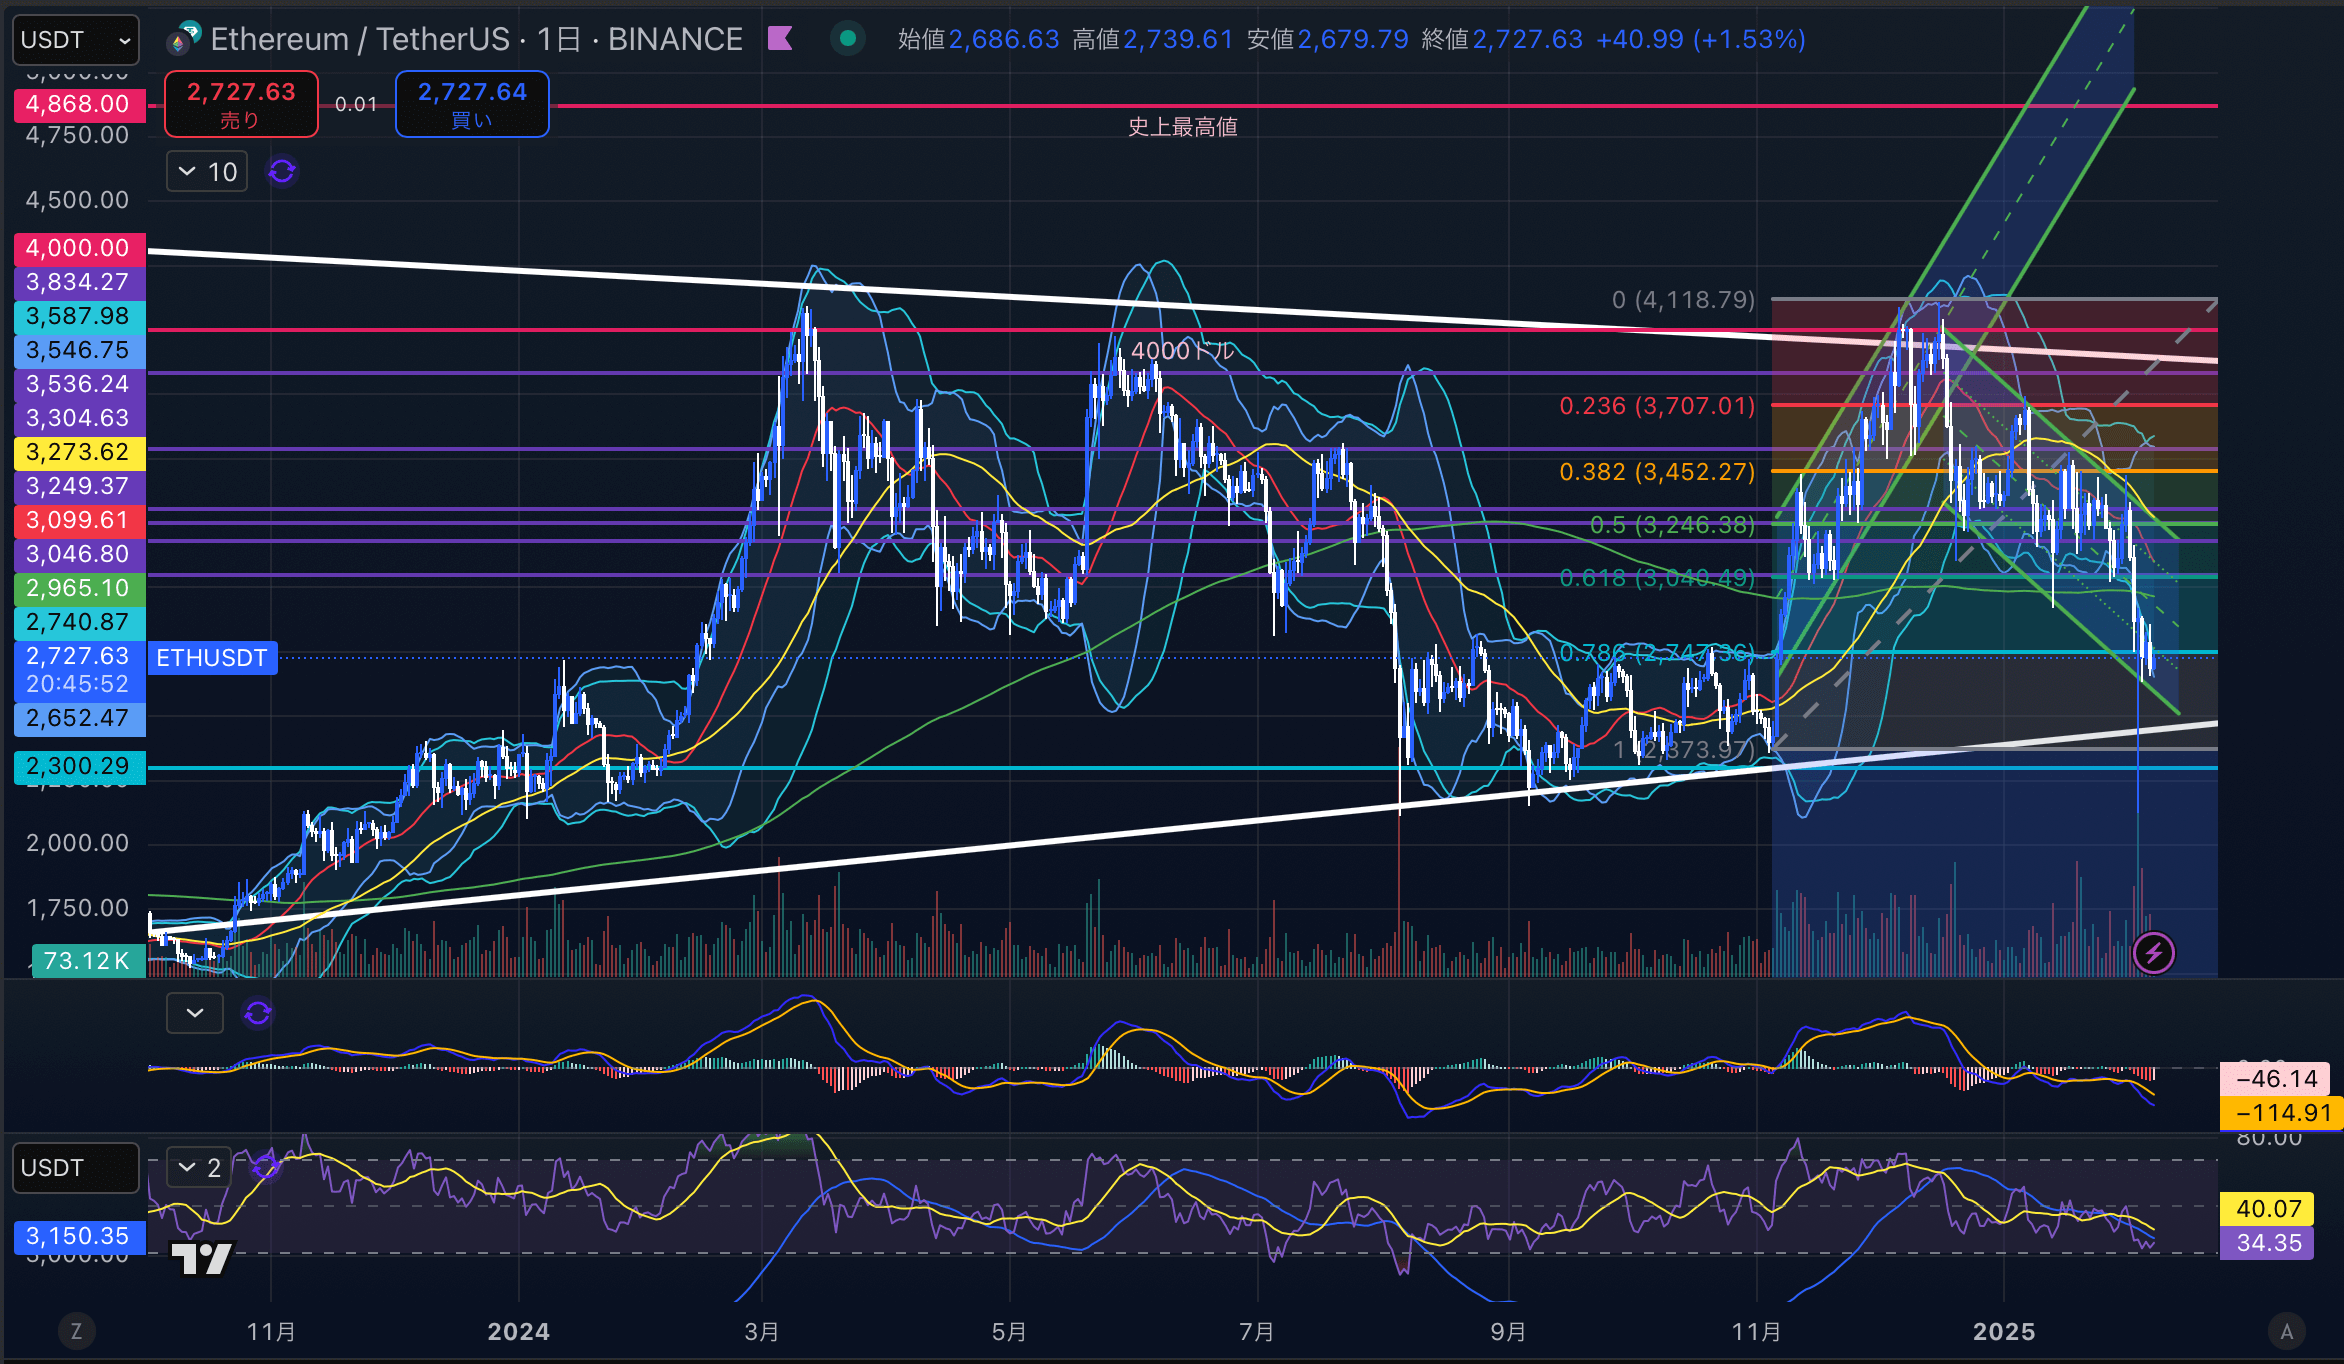
Task: Expand the 2 indicators chevron in RSI pane
Action: (x=198, y=1167)
